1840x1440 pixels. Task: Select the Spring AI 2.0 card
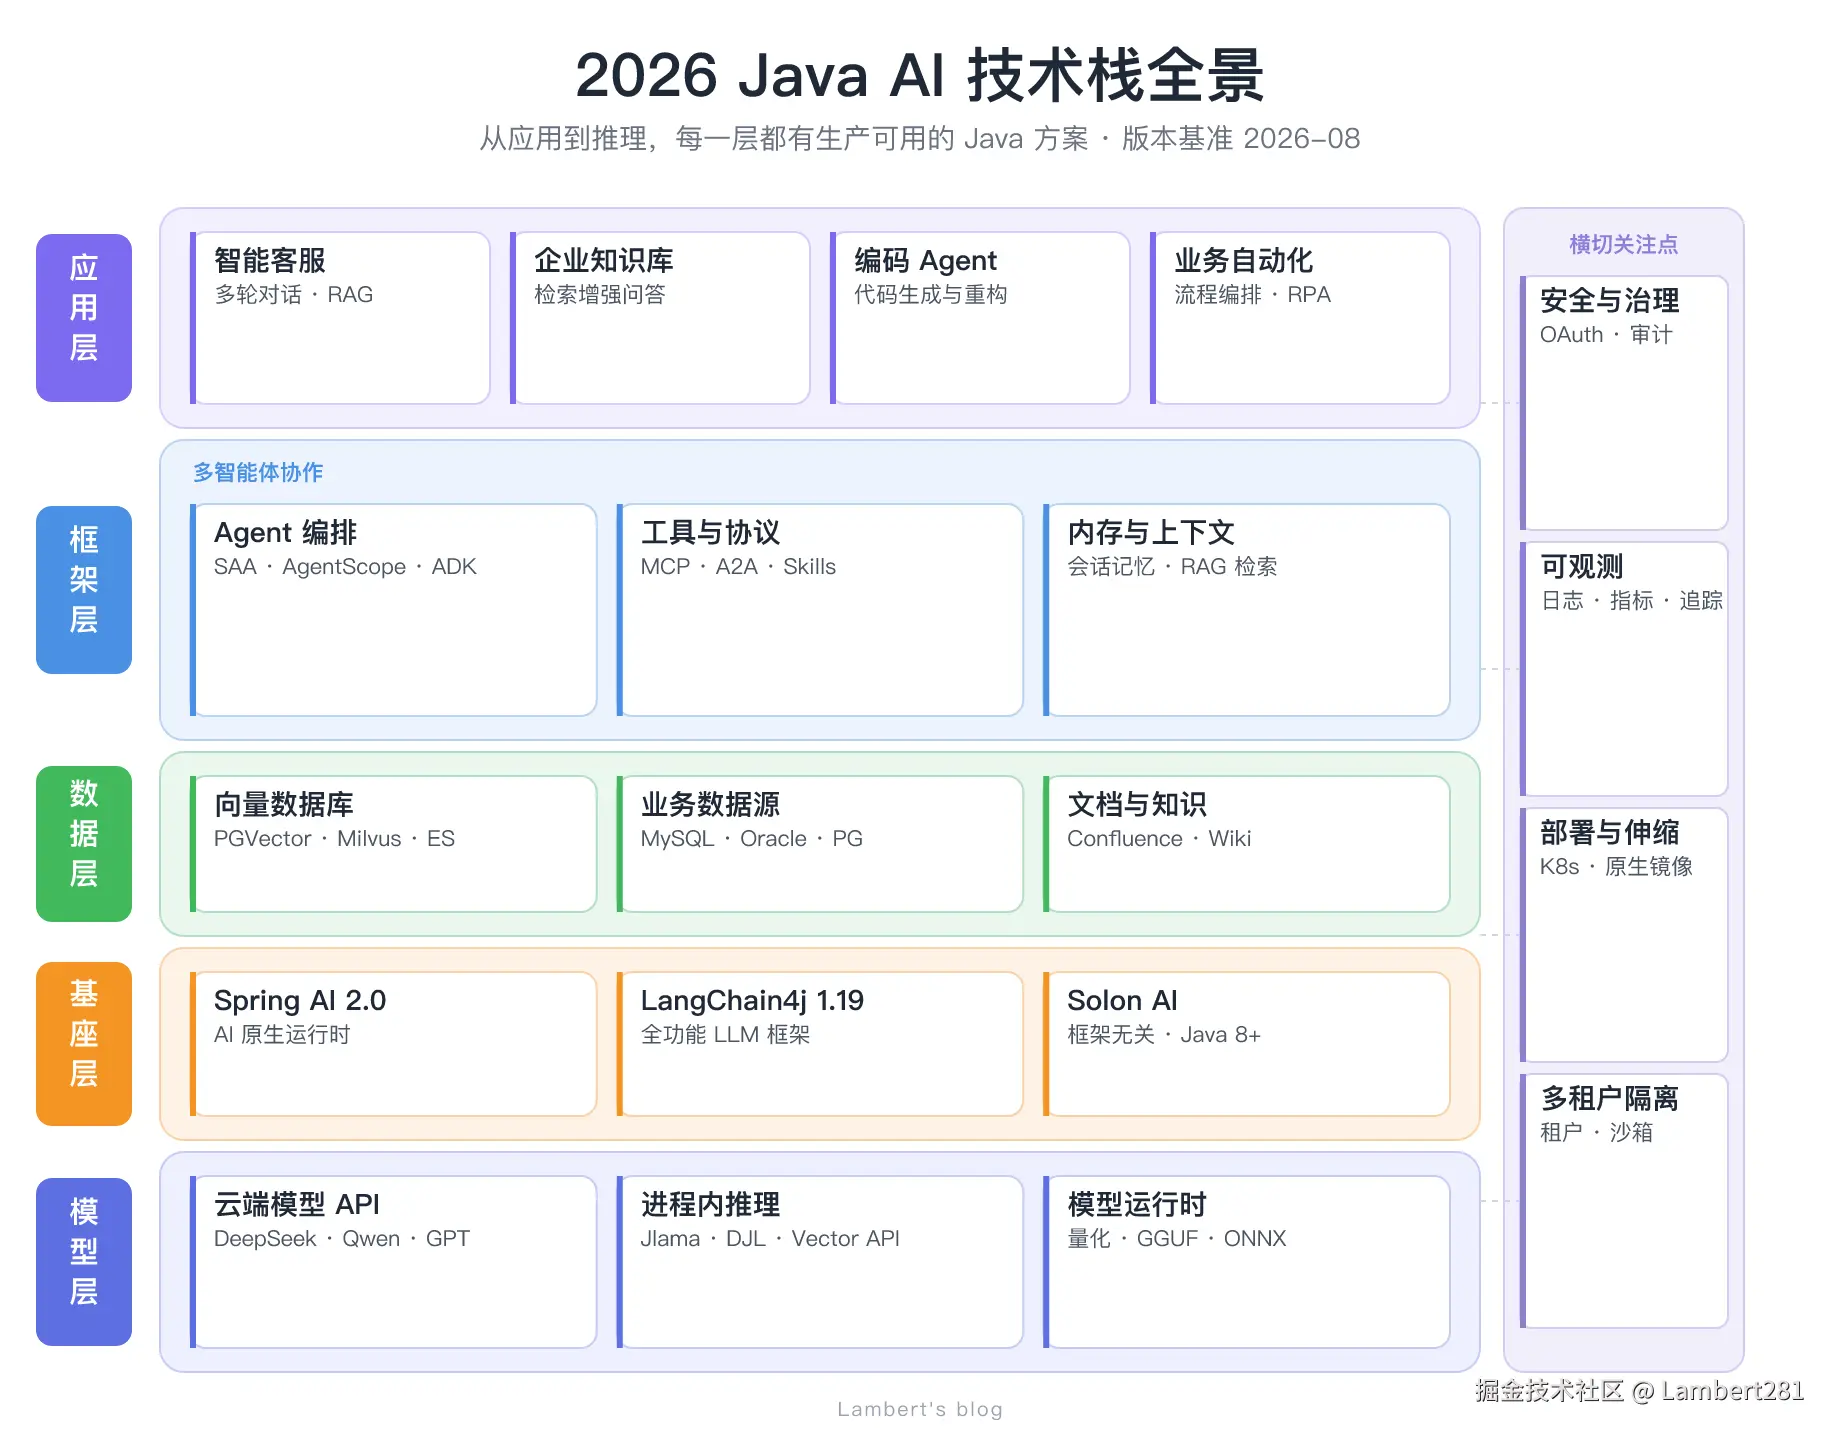click(x=393, y=1044)
